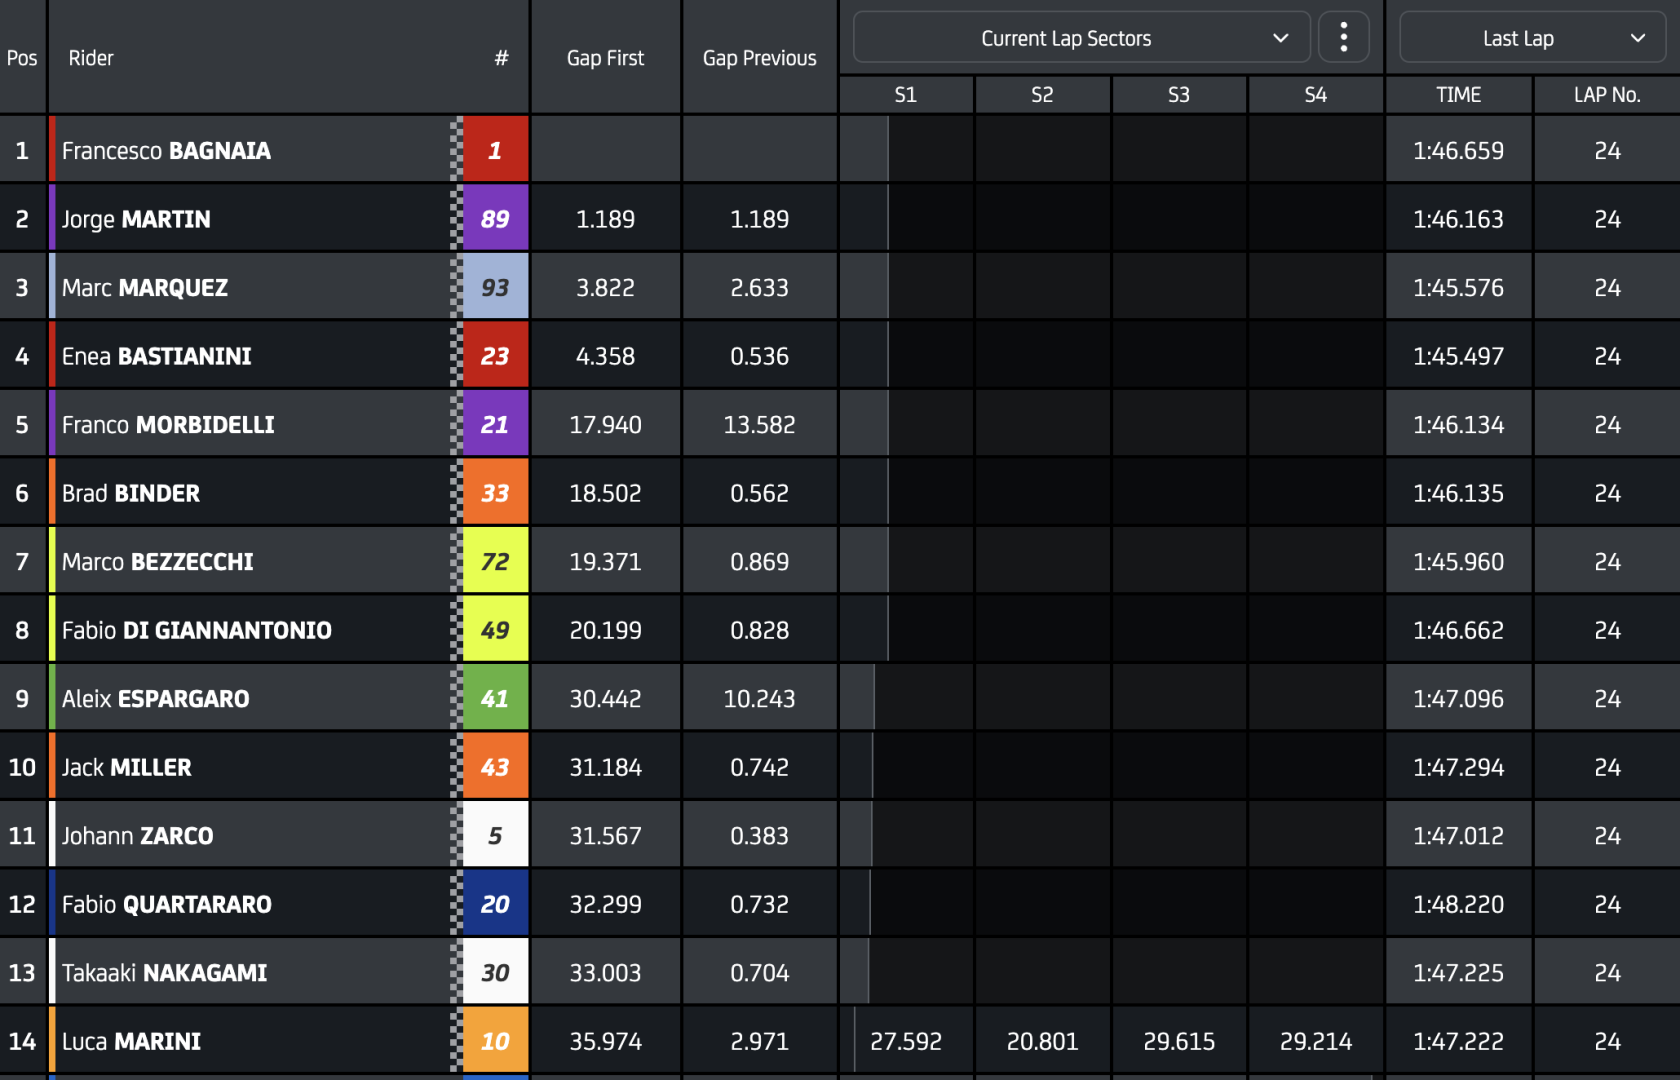
Task: Click last lap time 1:45.497
Action: tap(1458, 356)
